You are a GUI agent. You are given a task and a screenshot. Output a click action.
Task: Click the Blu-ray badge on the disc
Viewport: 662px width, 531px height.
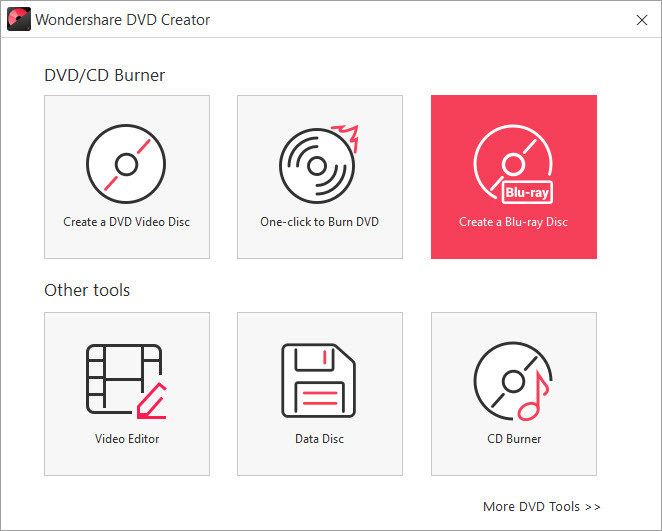[525, 192]
